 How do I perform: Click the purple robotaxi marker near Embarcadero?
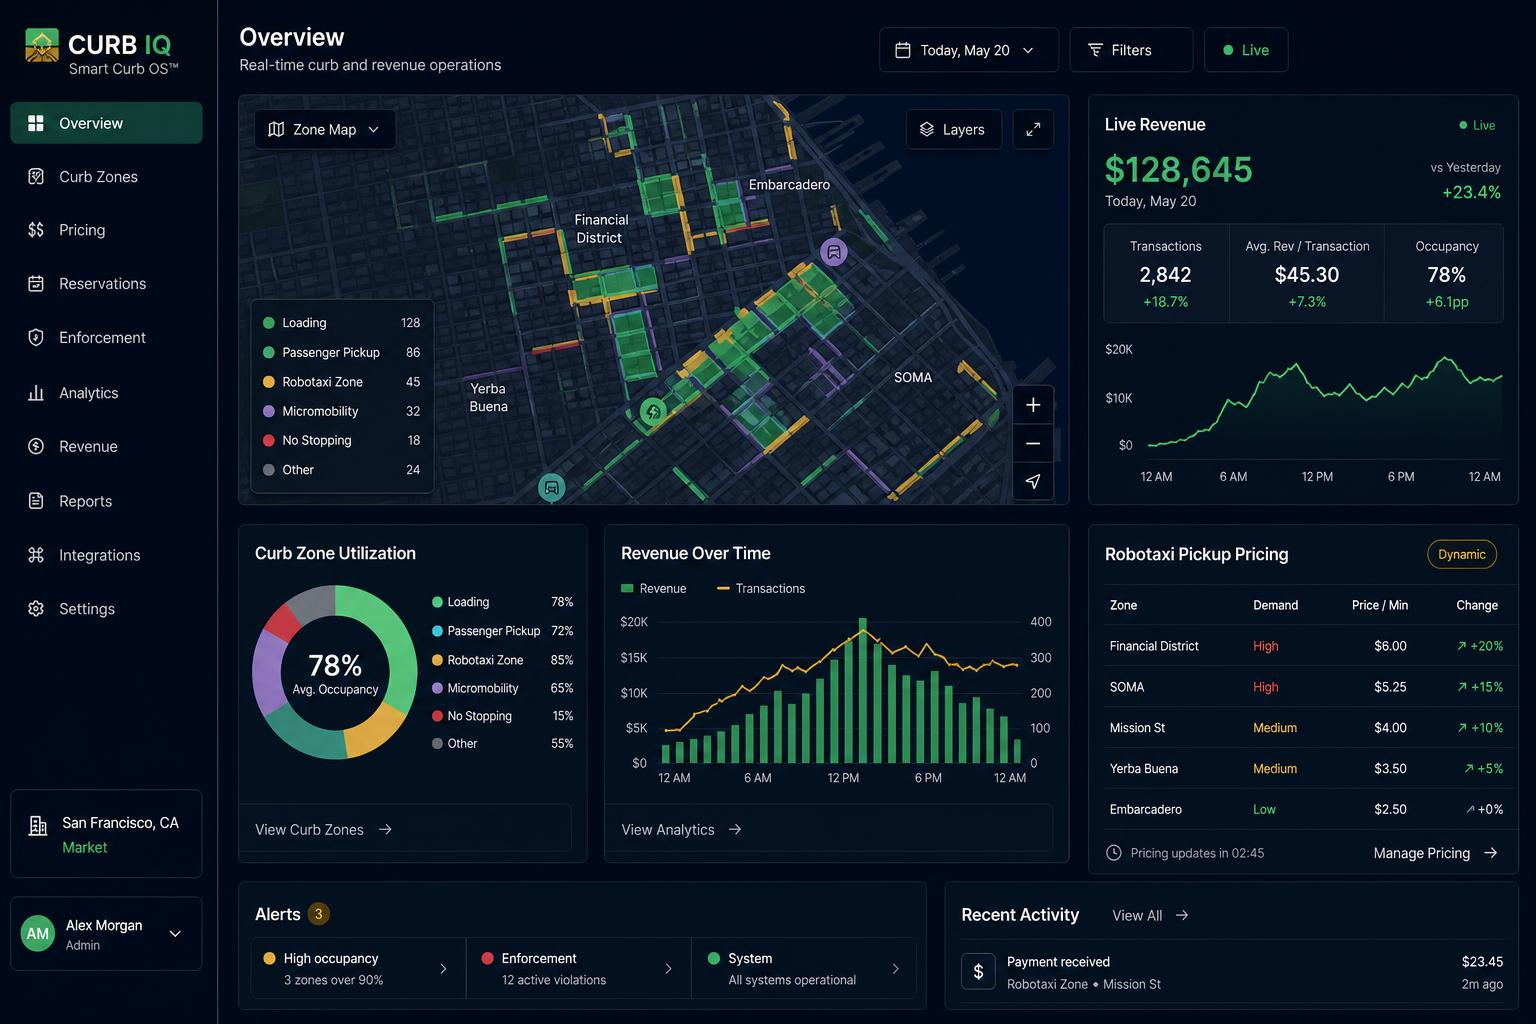tap(834, 252)
